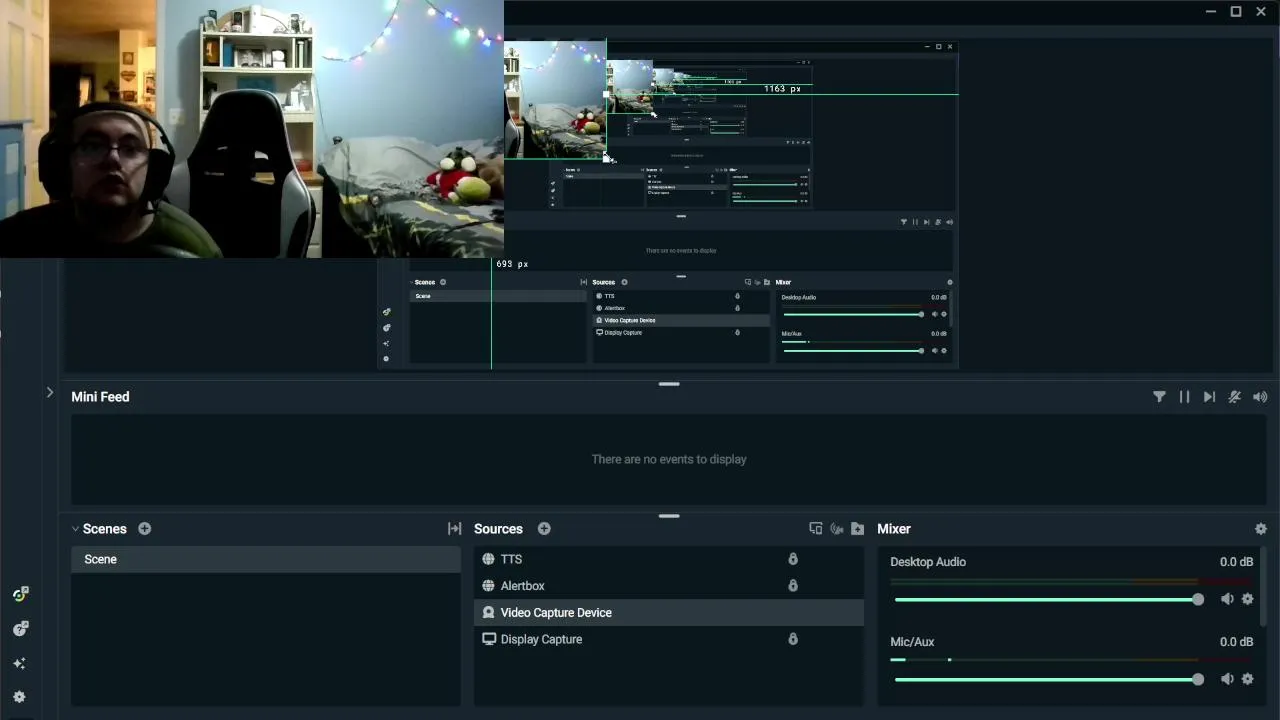Add a source folder with folder-plus icon

click(857, 529)
